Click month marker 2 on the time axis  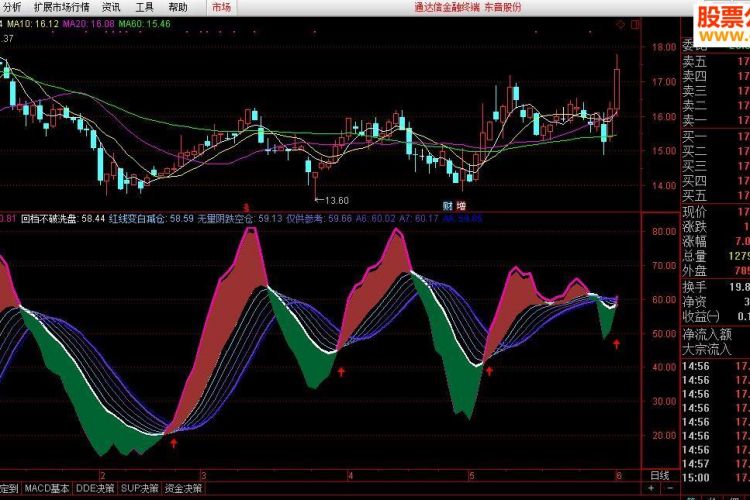[102, 476]
